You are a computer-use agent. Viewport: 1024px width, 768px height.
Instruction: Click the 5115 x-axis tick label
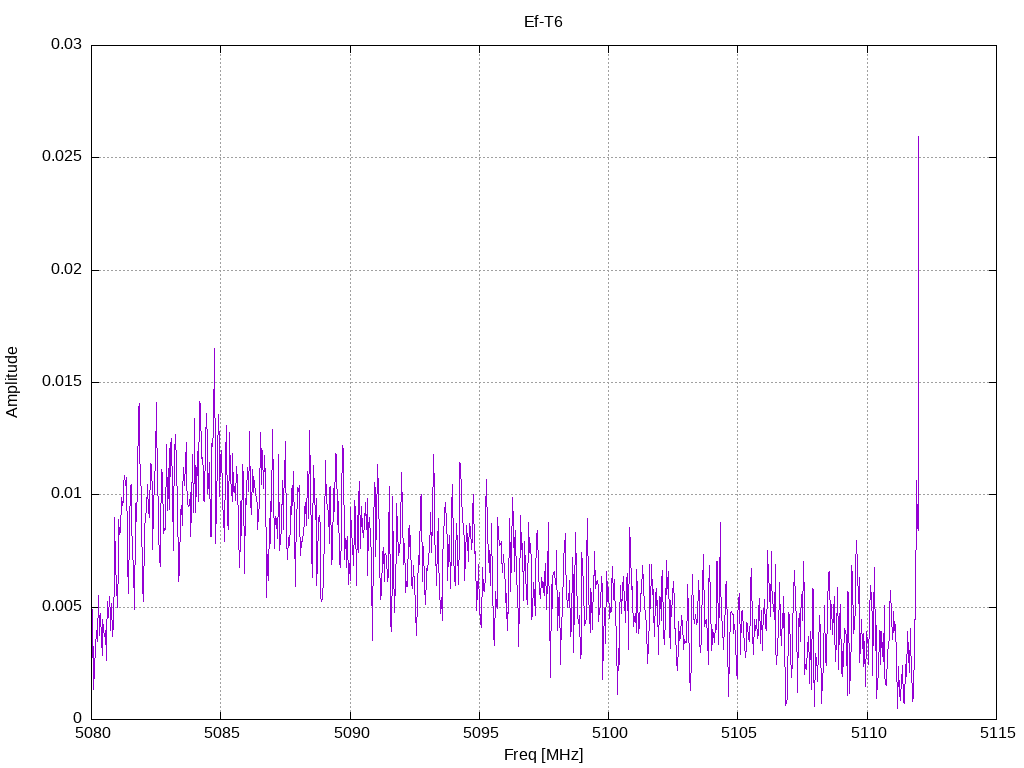pyautogui.click(x=997, y=733)
